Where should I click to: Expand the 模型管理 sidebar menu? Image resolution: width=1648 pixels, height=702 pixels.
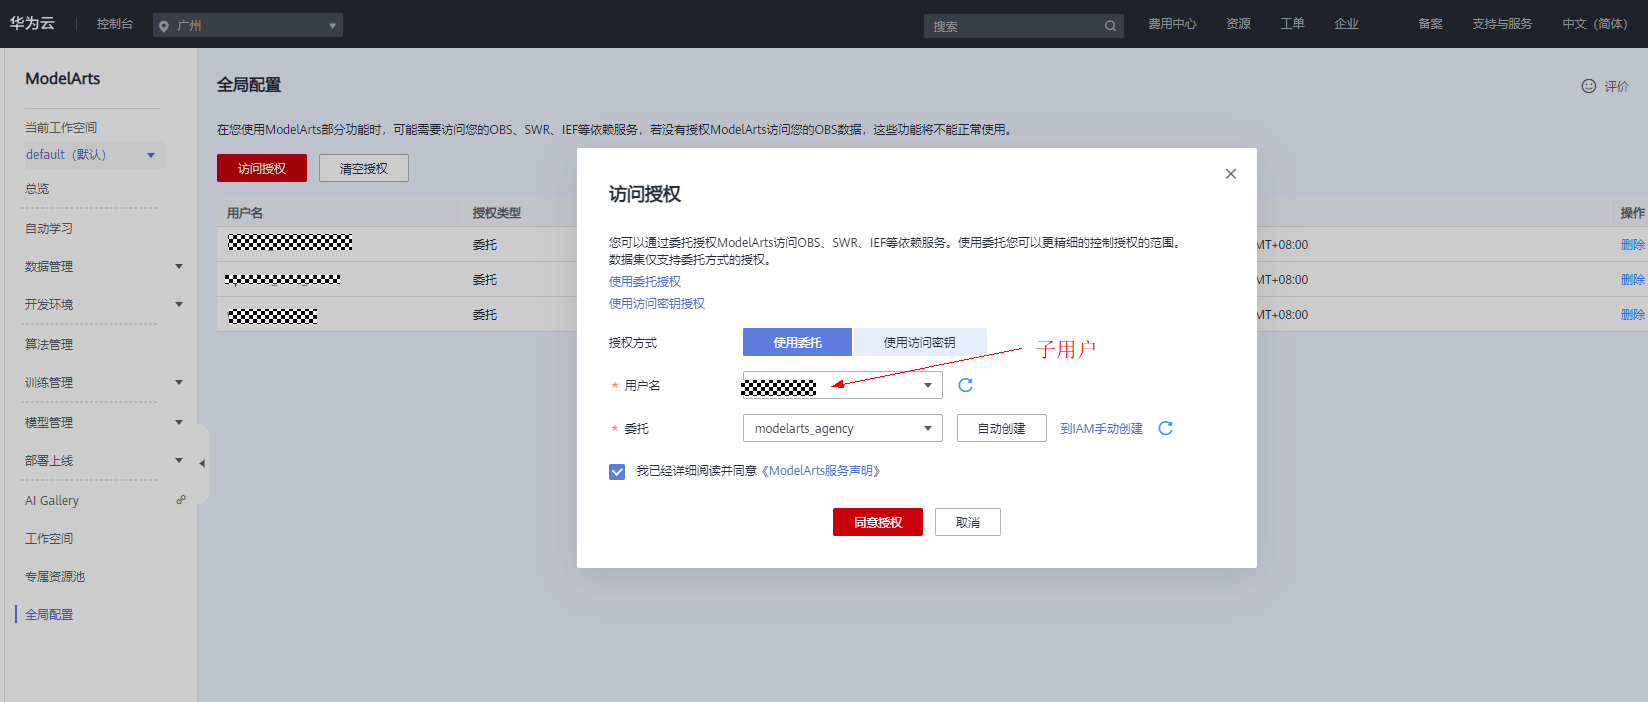click(x=179, y=422)
